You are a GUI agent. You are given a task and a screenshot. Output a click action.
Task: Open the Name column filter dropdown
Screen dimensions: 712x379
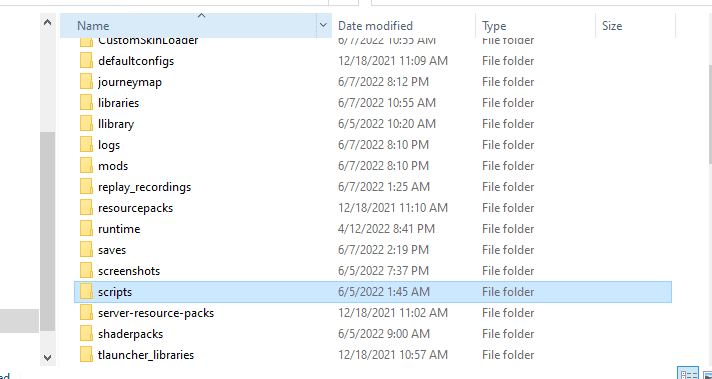(x=323, y=25)
